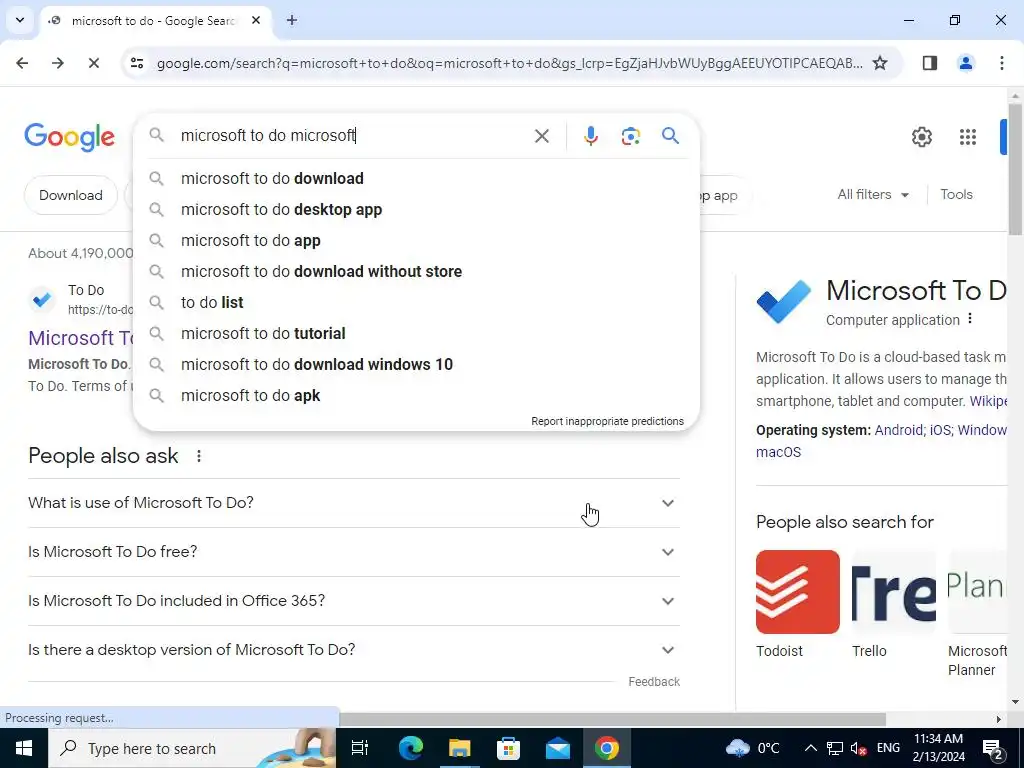
Task: Open the To Do result site icon
Action: point(42,299)
